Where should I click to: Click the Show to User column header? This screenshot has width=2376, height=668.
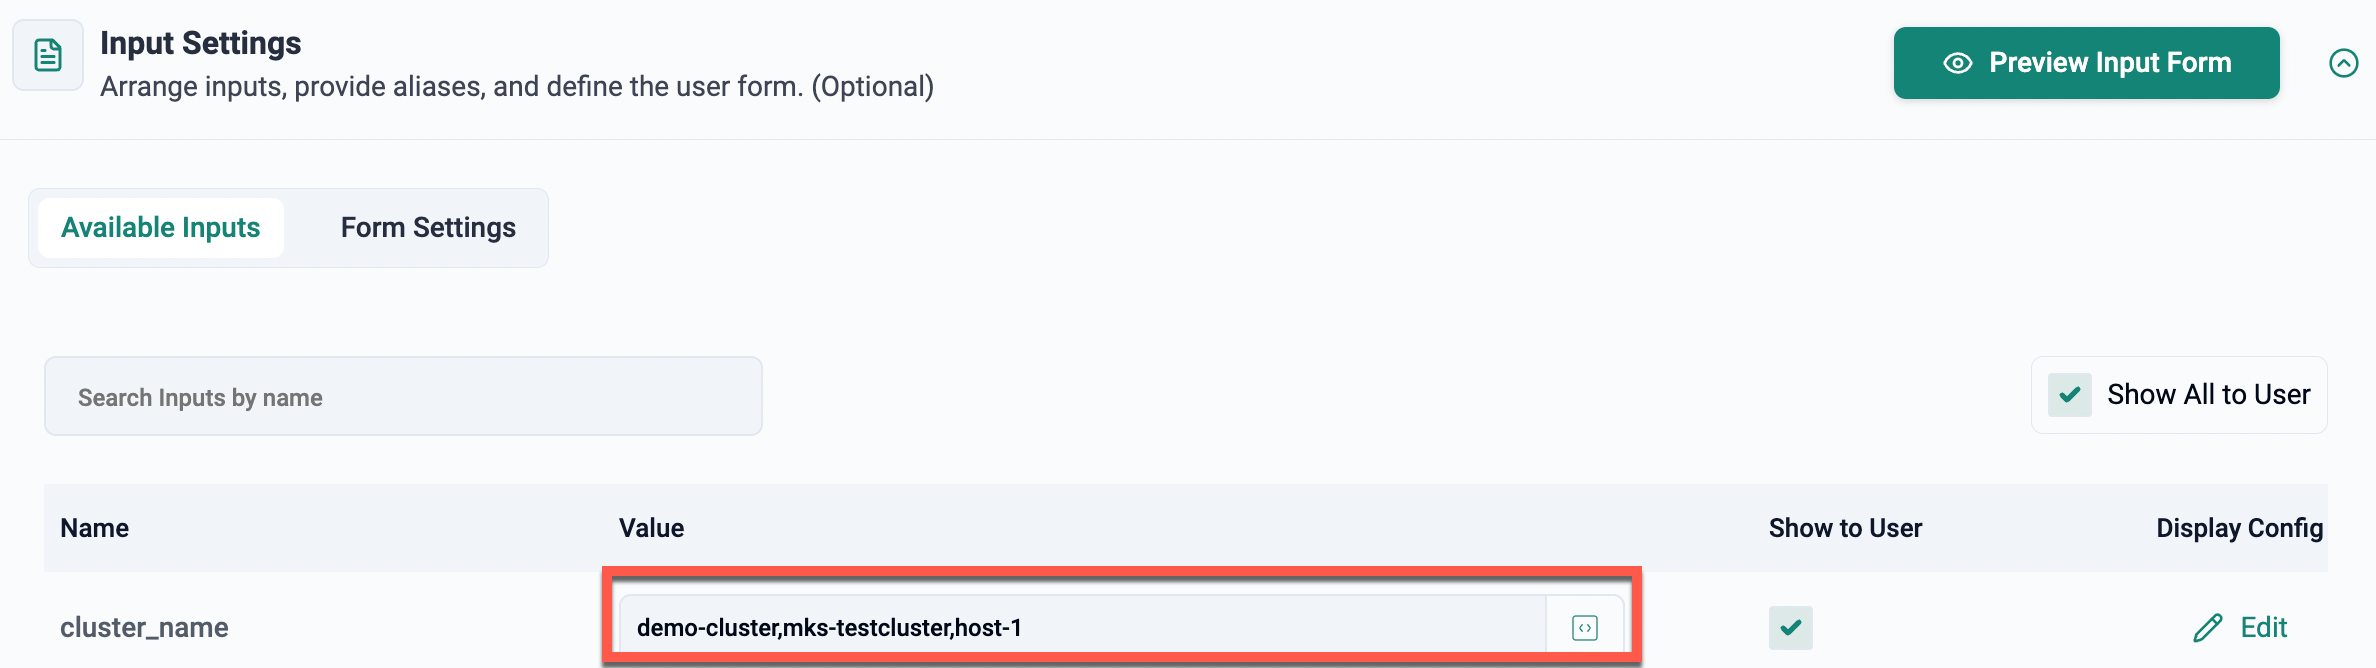[x=1845, y=528]
